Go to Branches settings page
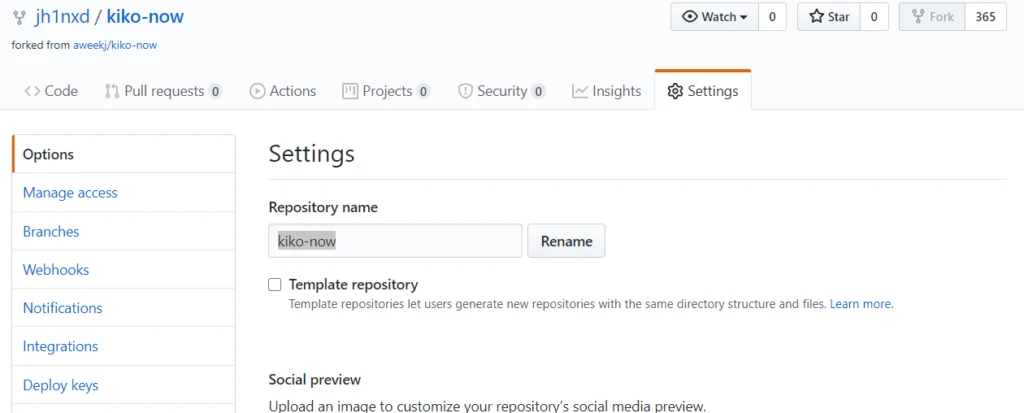 click(51, 231)
